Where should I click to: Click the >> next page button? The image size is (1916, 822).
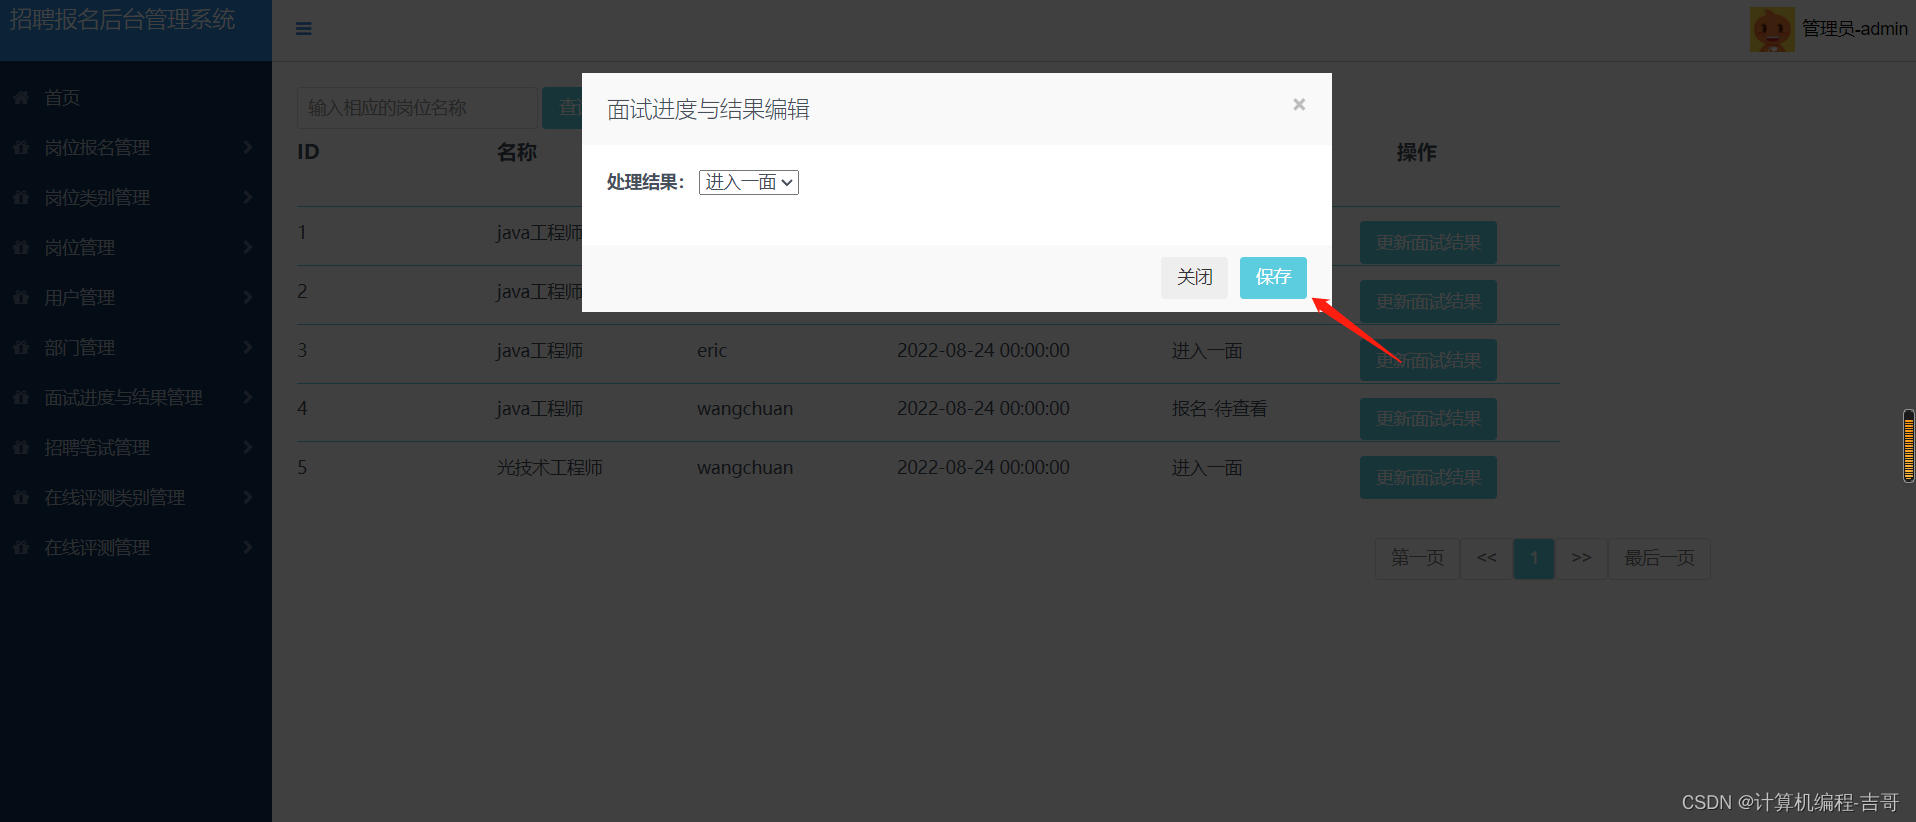pos(1581,558)
